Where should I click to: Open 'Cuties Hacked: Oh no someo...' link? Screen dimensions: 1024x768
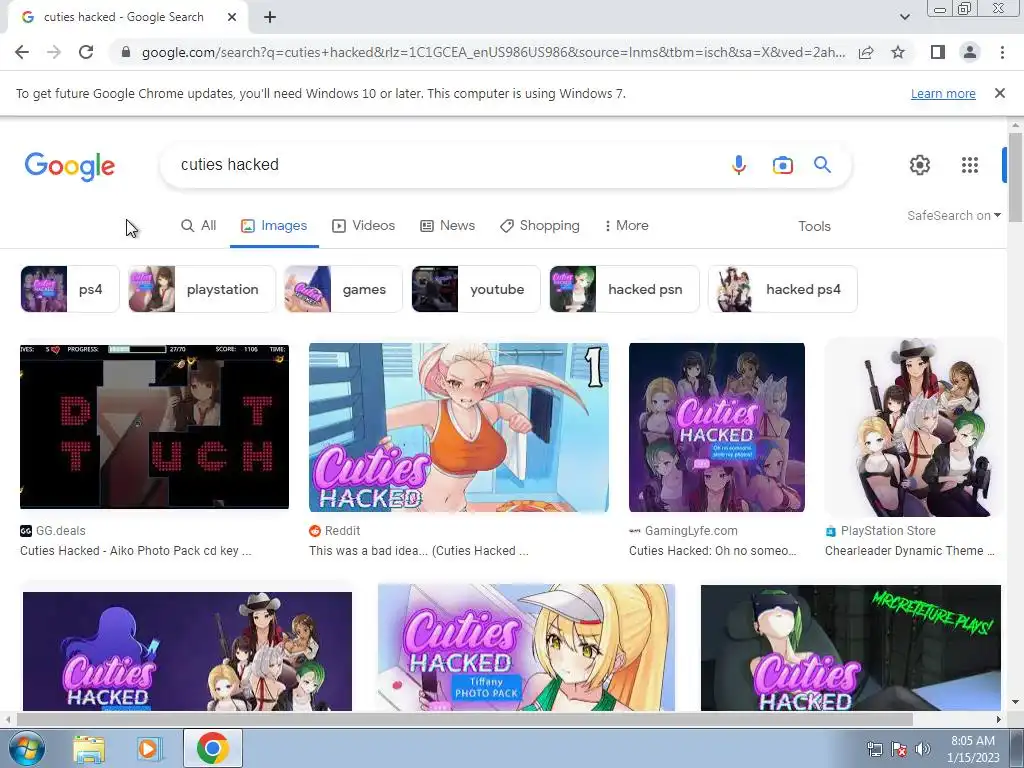(712, 551)
